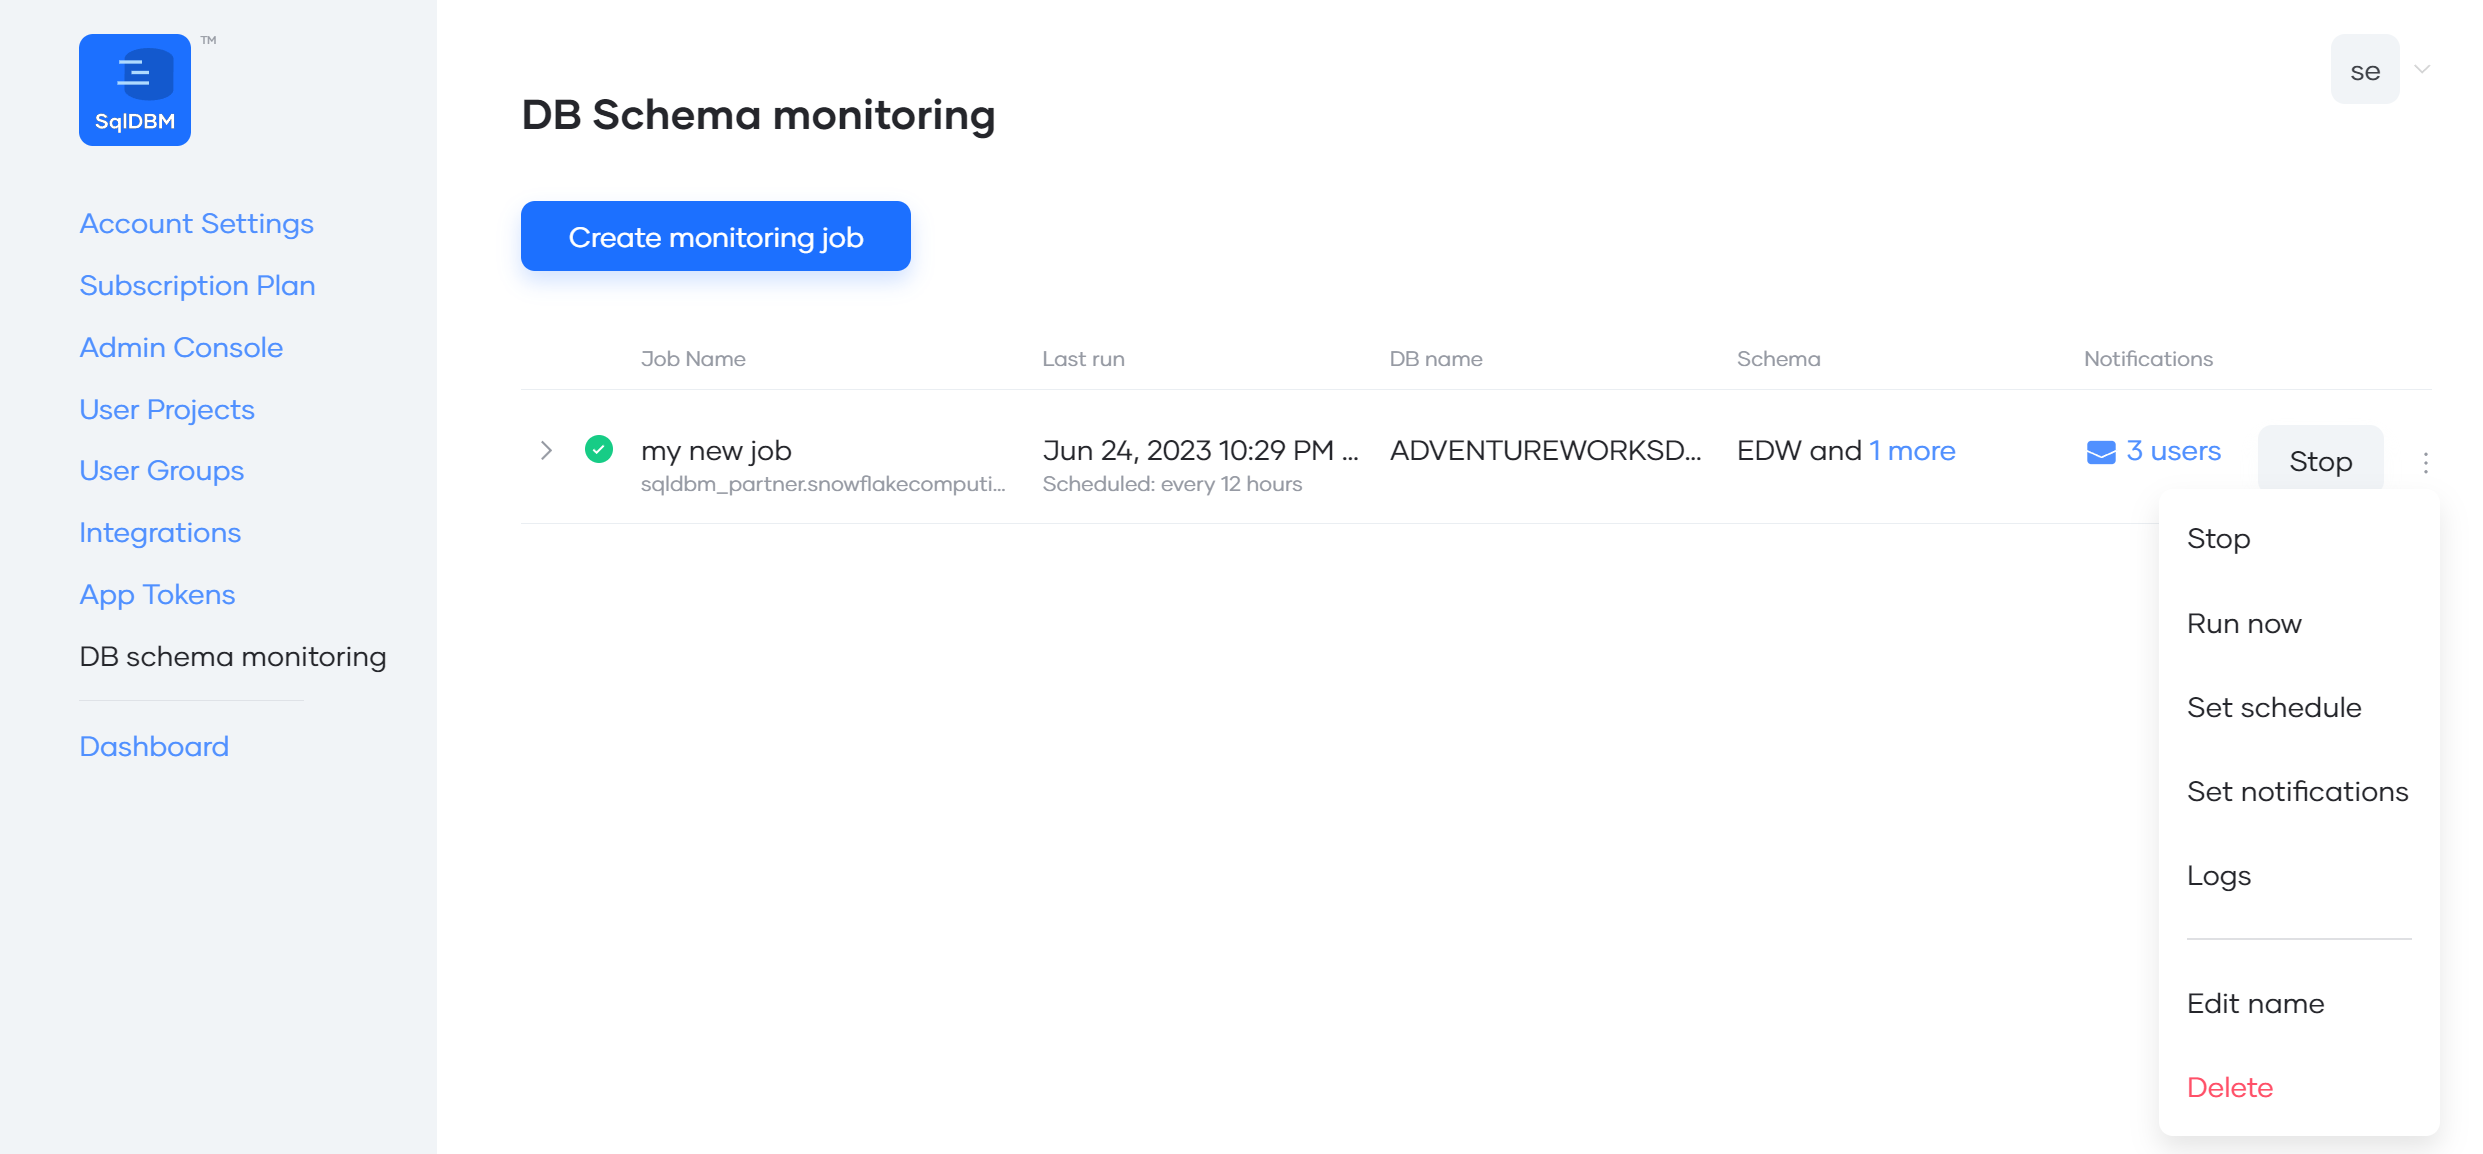Click the green success status icon
2483x1154 pixels.
coord(598,449)
